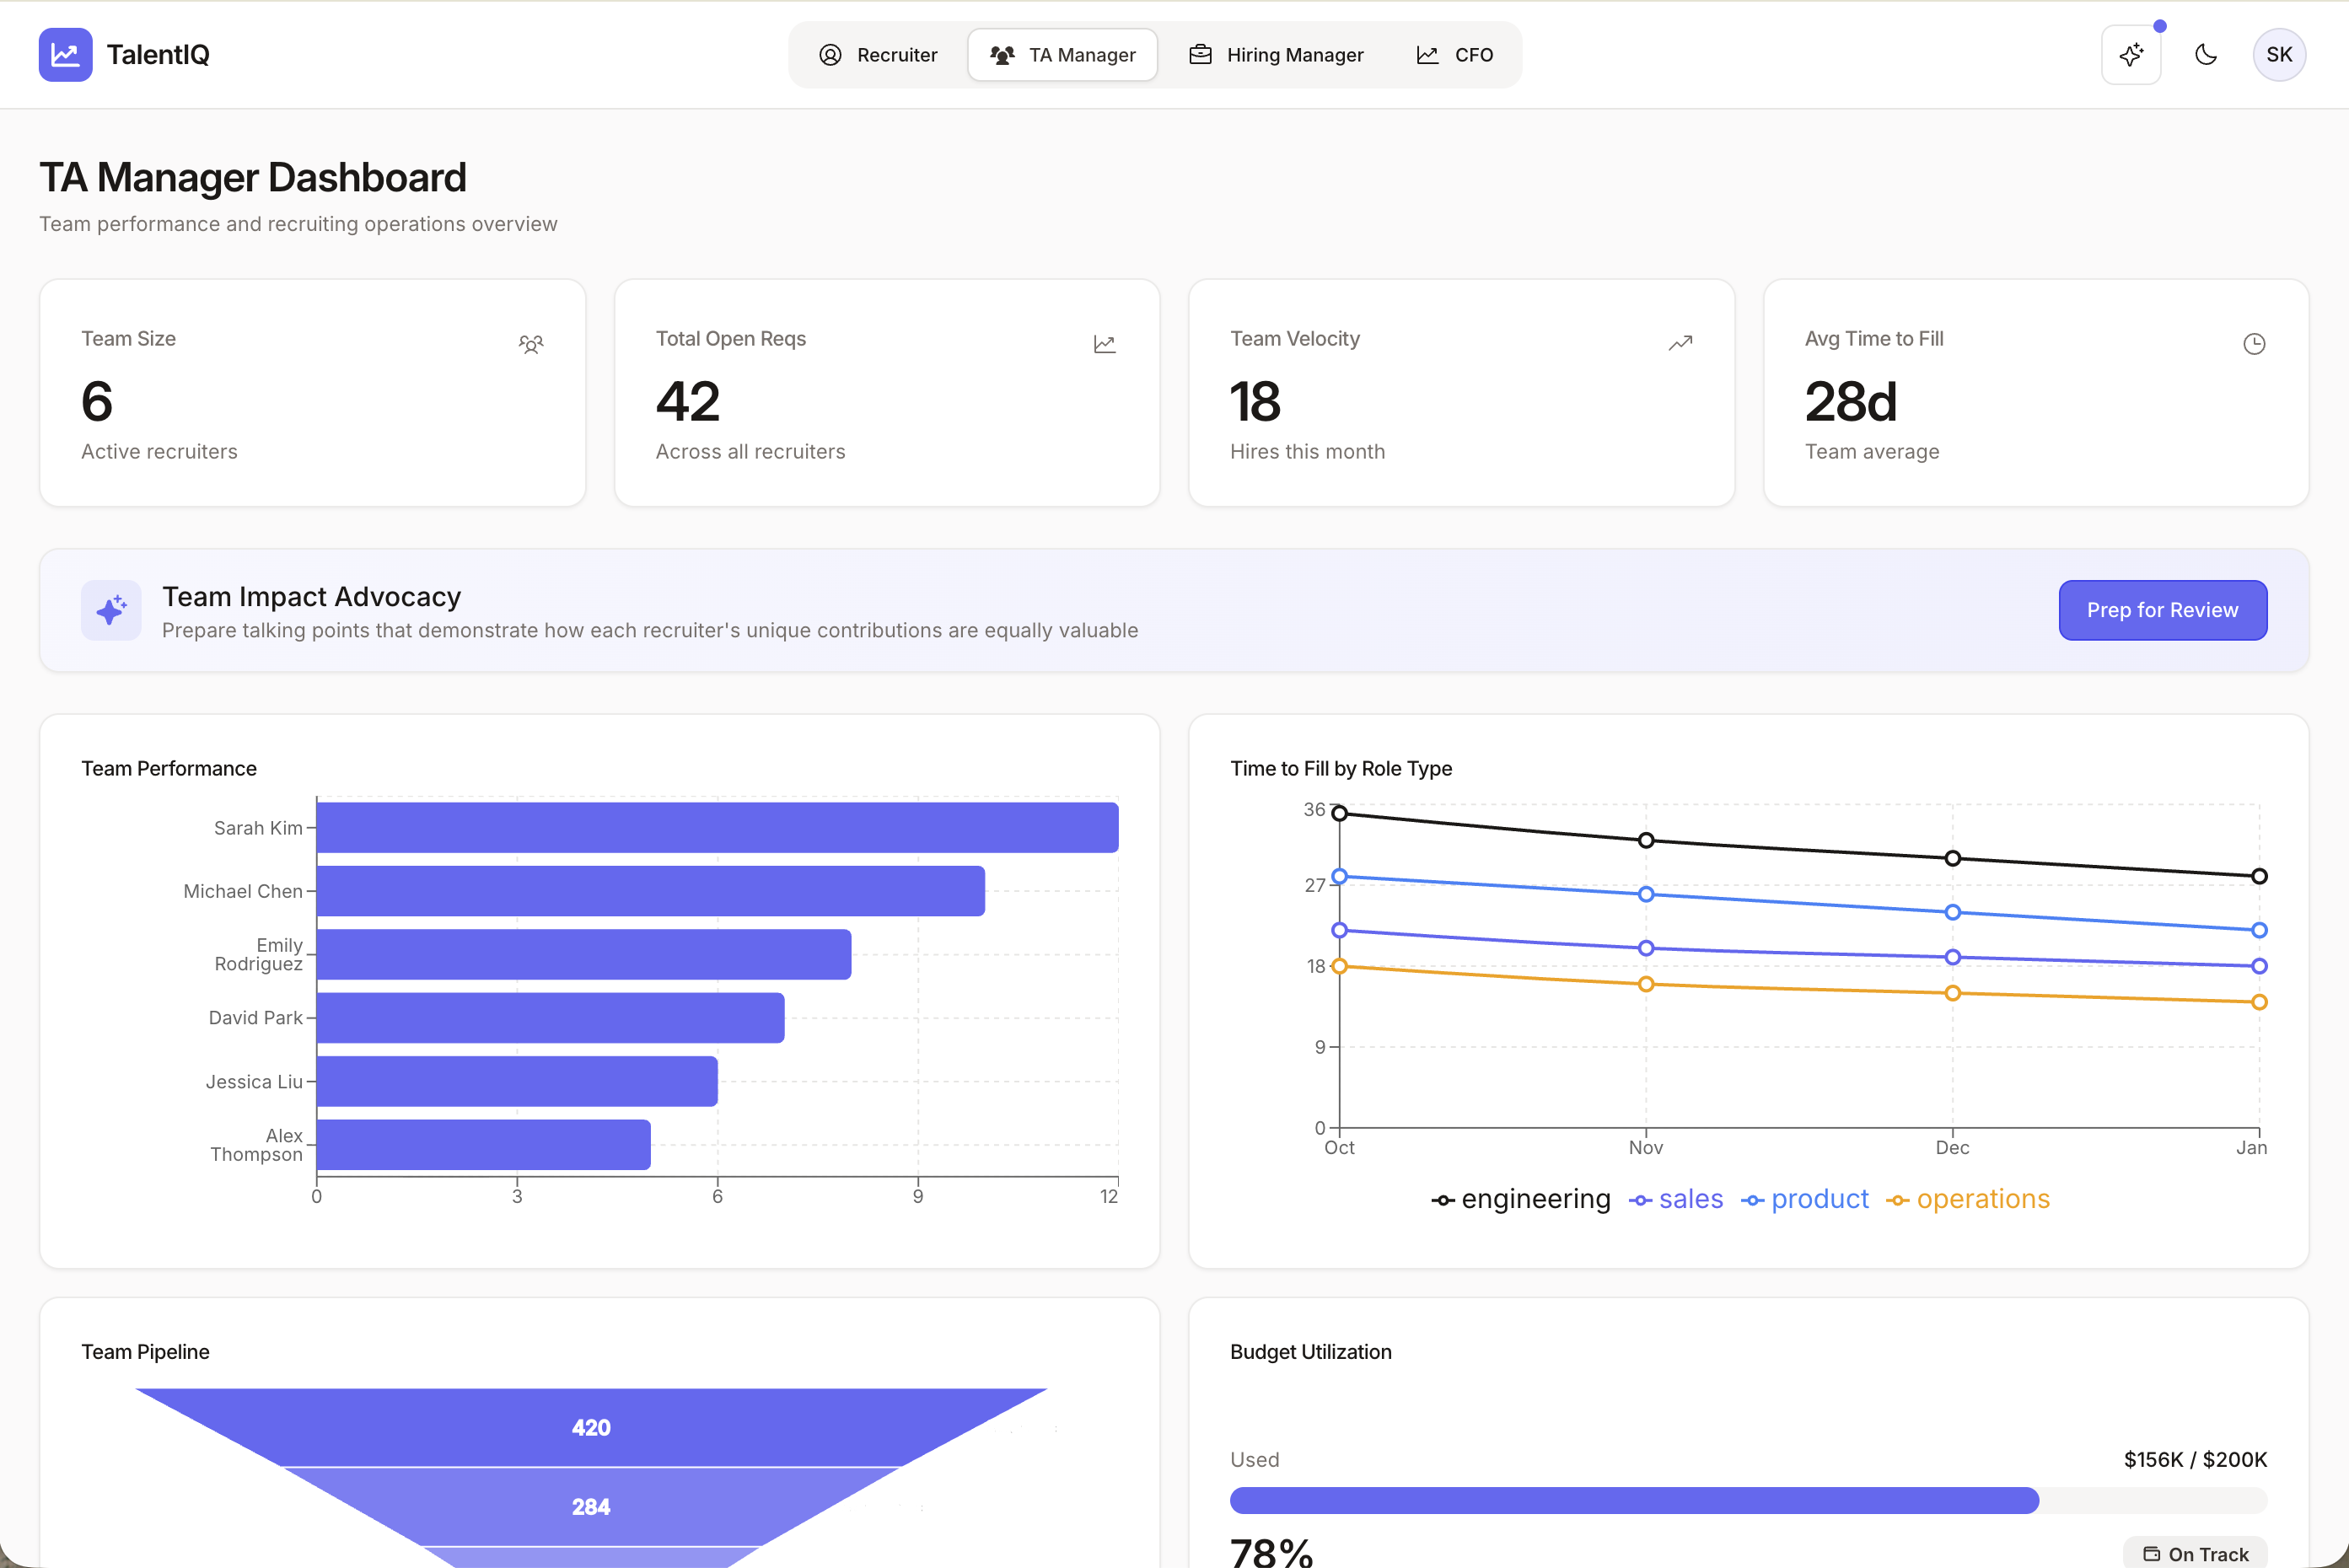This screenshot has width=2349, height=1568.
Task: Click the Team Impact Advocacy sparkle icon
Action: click(x=111, y=610)
